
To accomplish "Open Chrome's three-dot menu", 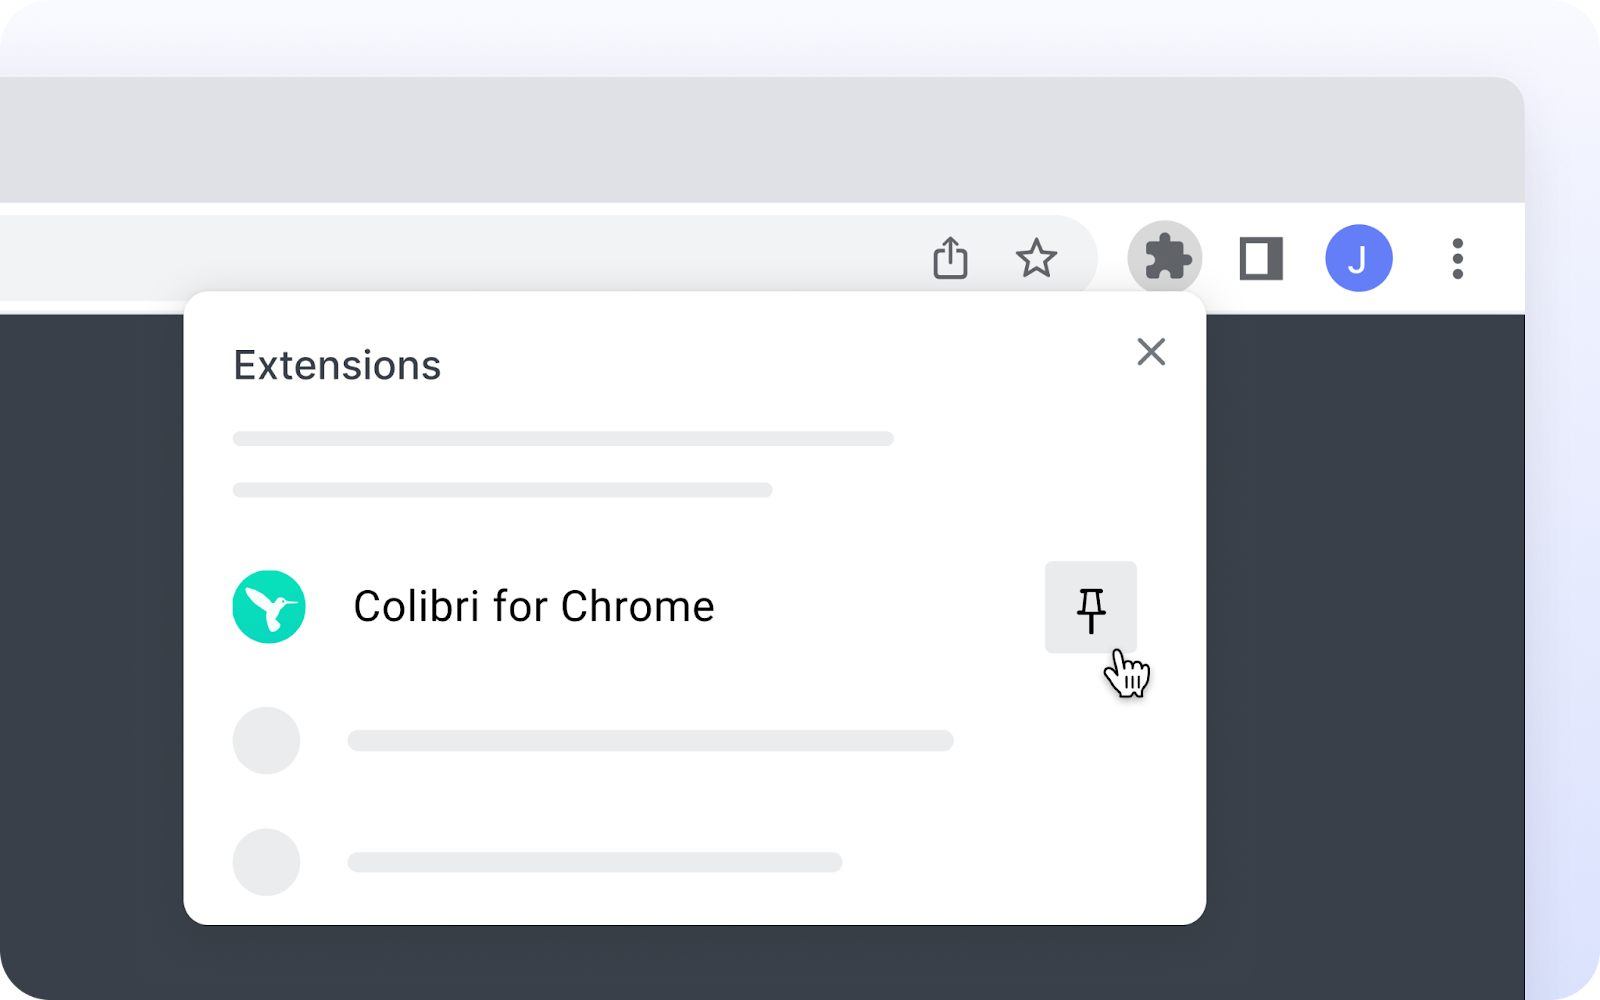I will point(1457,259).
